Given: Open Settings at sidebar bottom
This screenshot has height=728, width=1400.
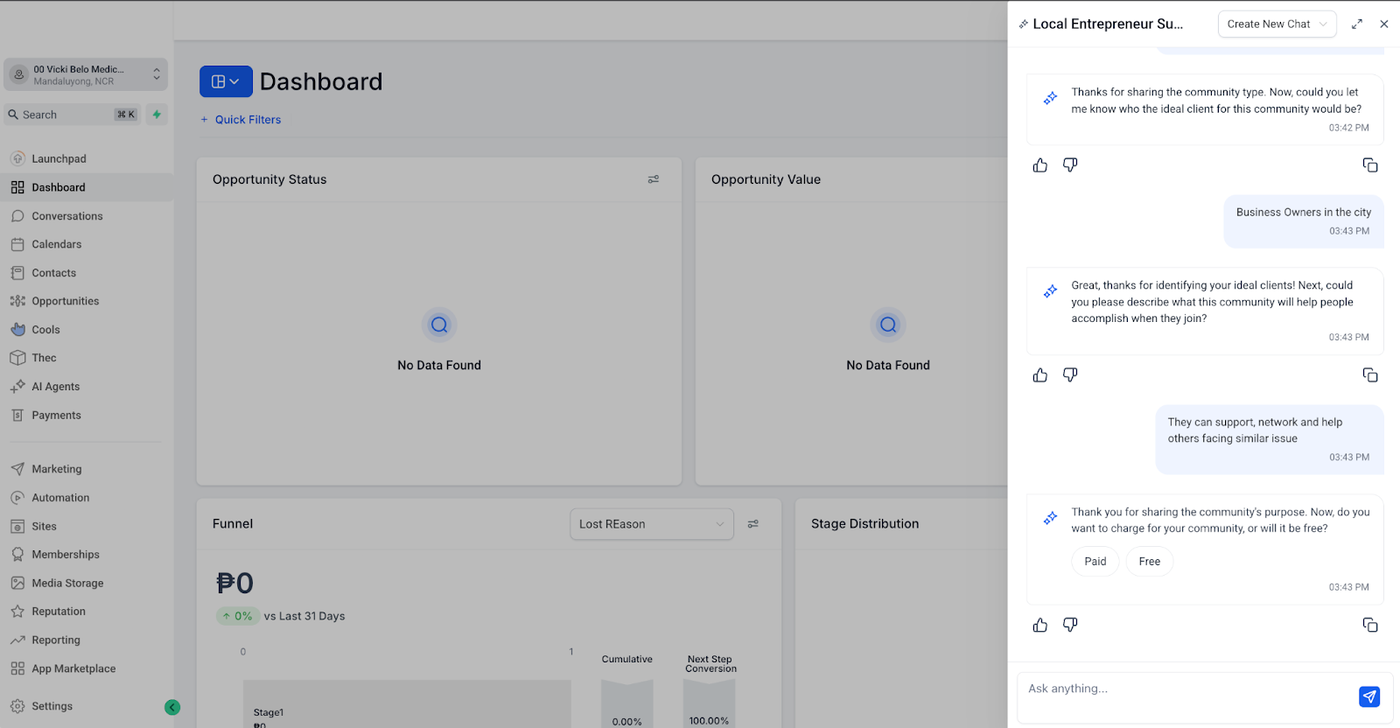Looking at the screenshot, I should (x=52, y=706).
